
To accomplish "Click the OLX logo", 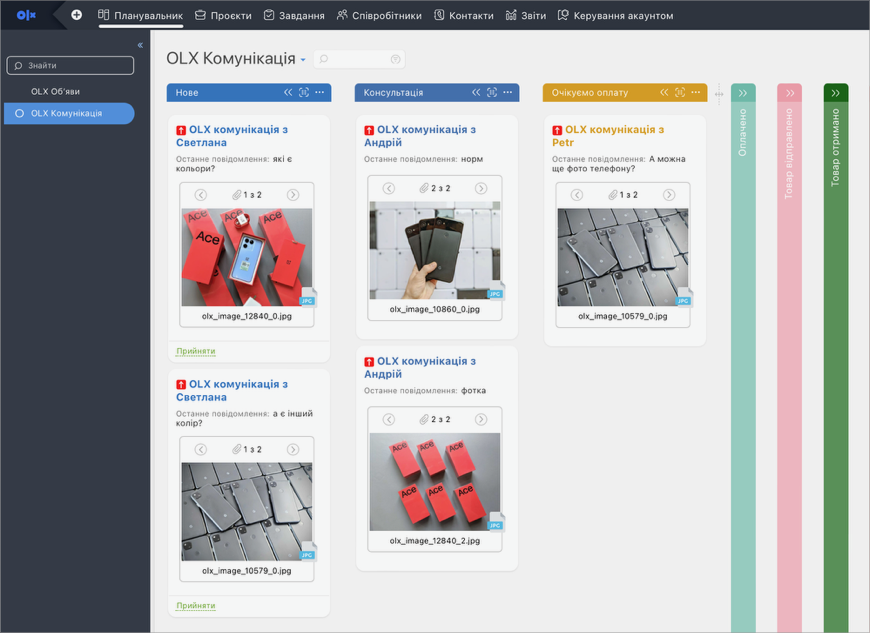I will [x=26, y=15].
